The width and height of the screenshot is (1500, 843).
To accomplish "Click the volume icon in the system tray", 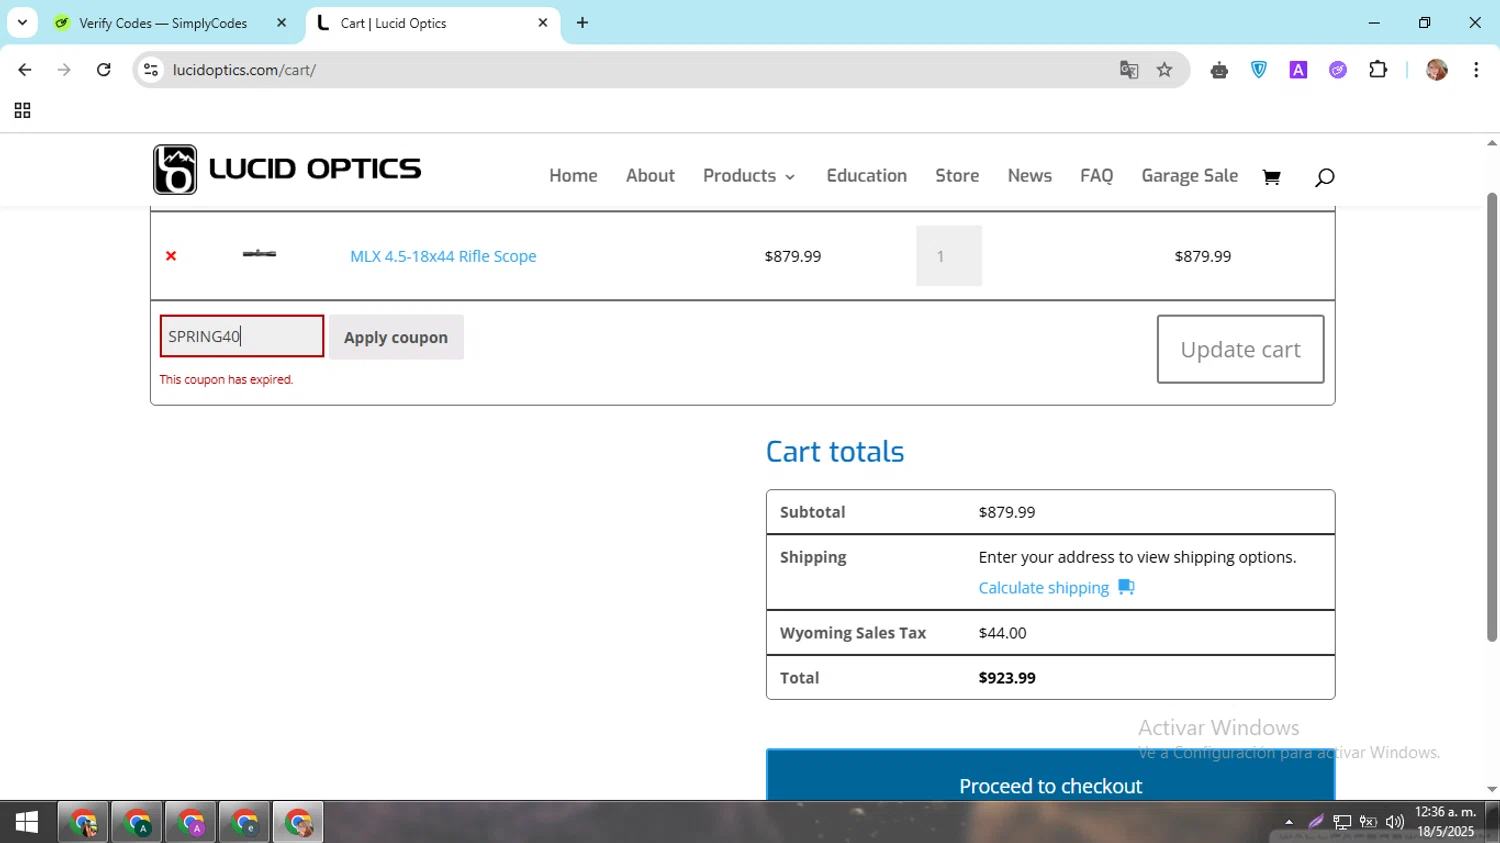I will click(x=1395, y=822).
